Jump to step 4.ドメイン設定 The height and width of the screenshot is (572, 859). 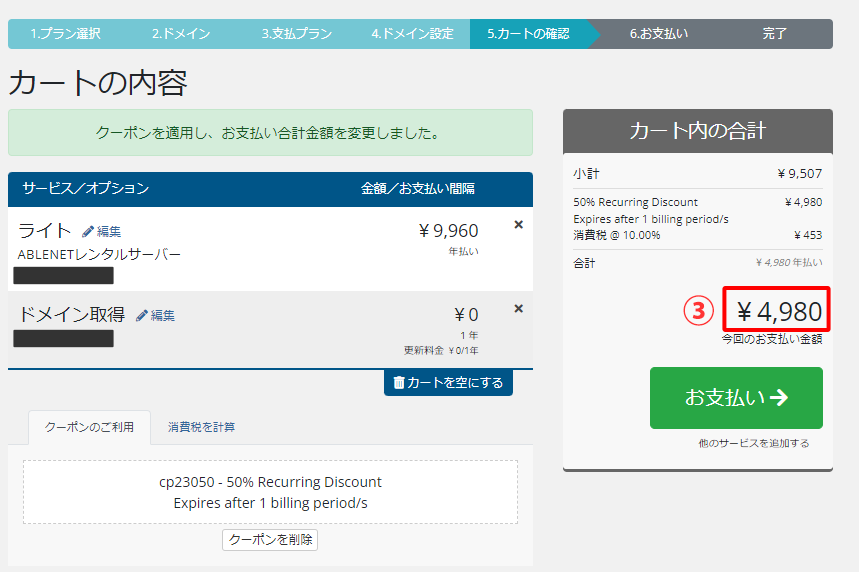[x=412, y=34]
